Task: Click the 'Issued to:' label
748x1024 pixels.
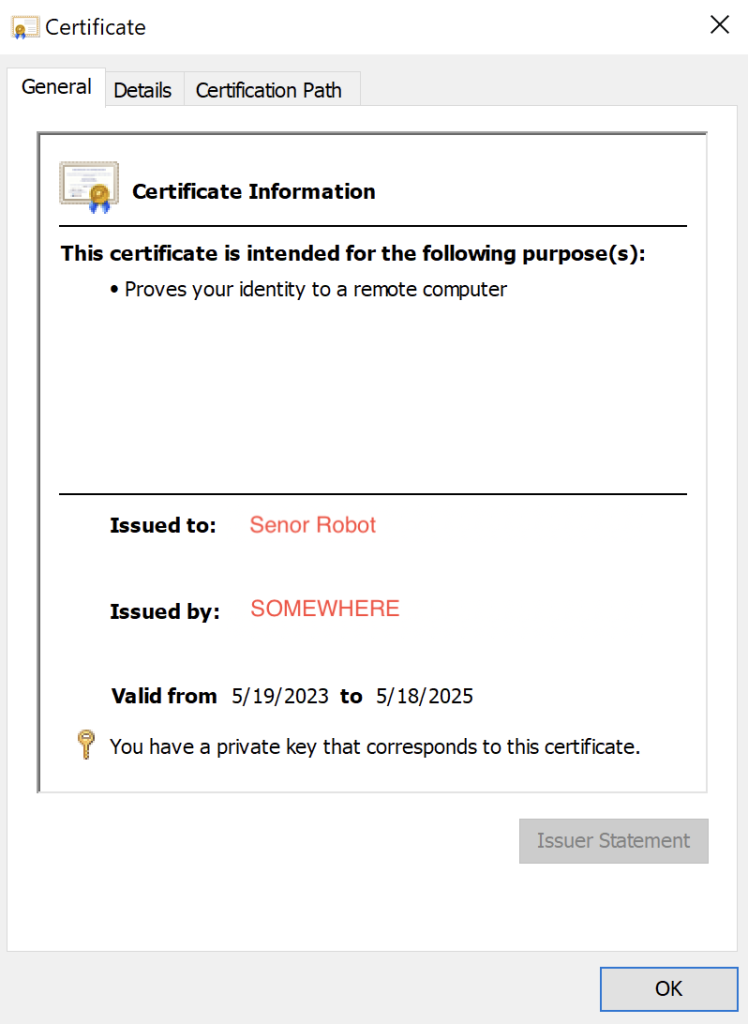Action: point(163,526)
